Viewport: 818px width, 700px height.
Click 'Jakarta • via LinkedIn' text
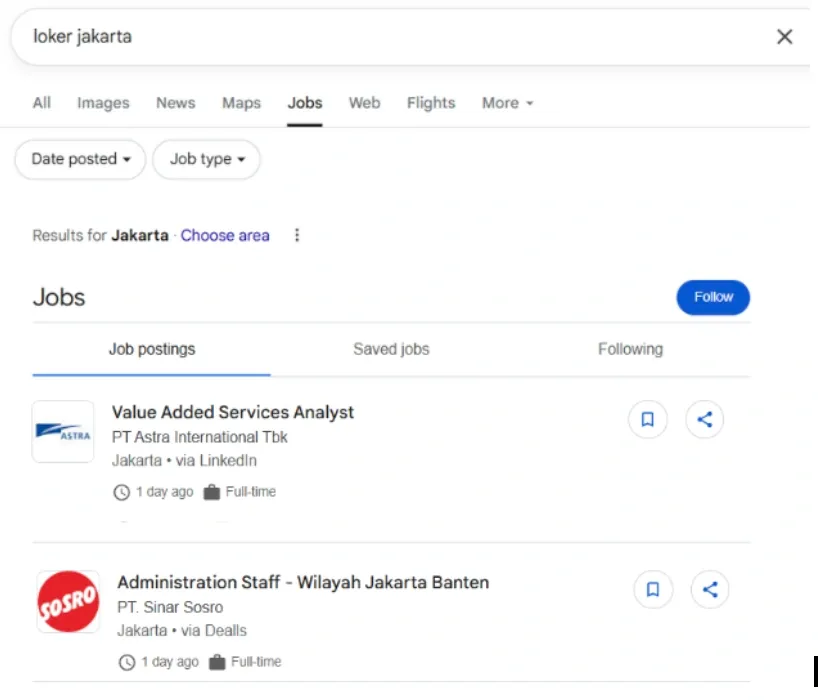[x=184, y=461]
